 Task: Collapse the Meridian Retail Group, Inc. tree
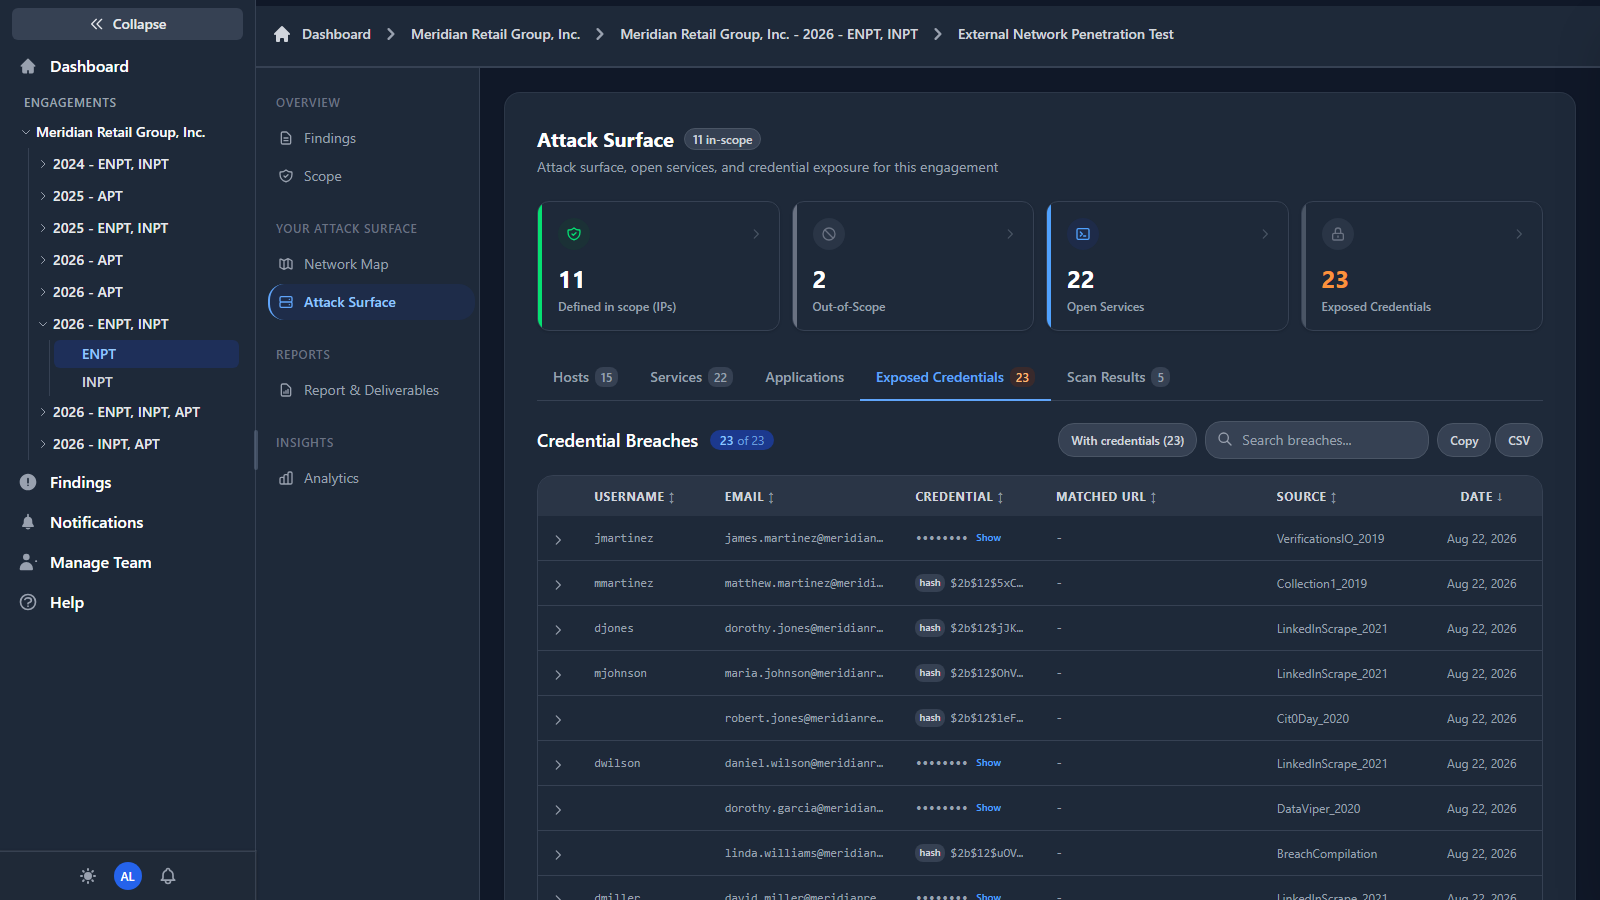tap(26, 132)
